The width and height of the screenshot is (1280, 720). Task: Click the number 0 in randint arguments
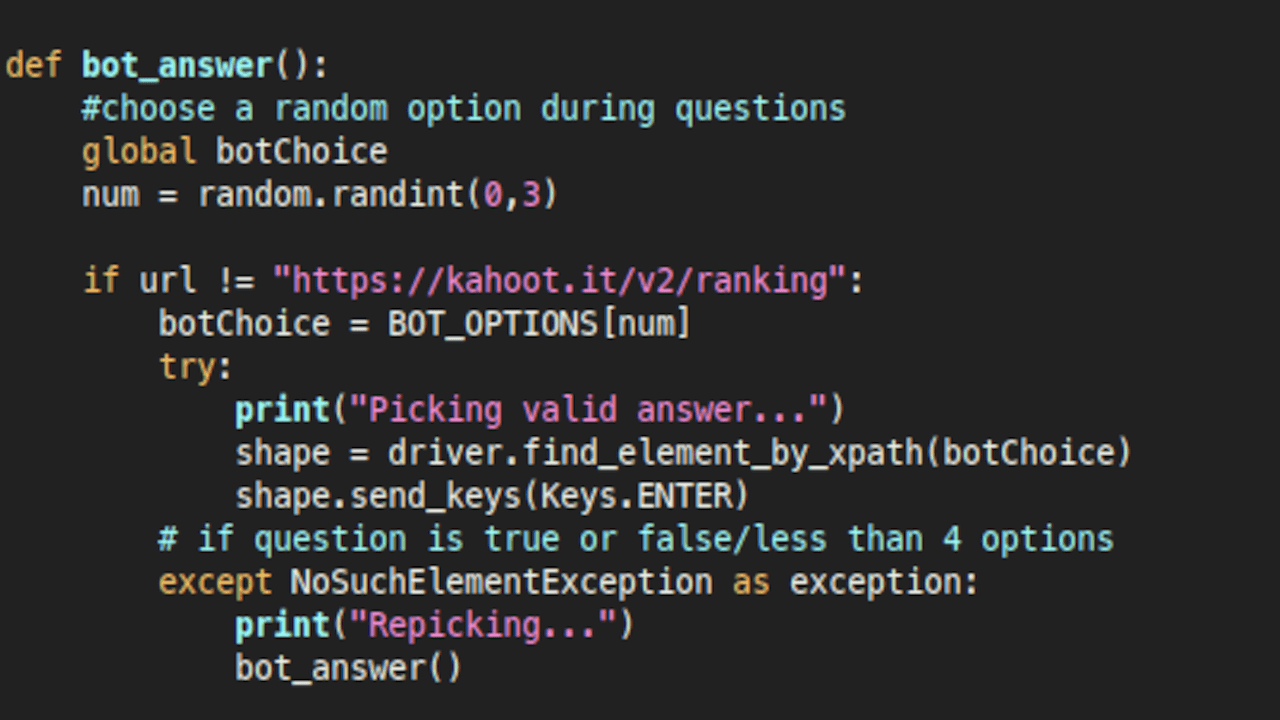tap(493, 195)
